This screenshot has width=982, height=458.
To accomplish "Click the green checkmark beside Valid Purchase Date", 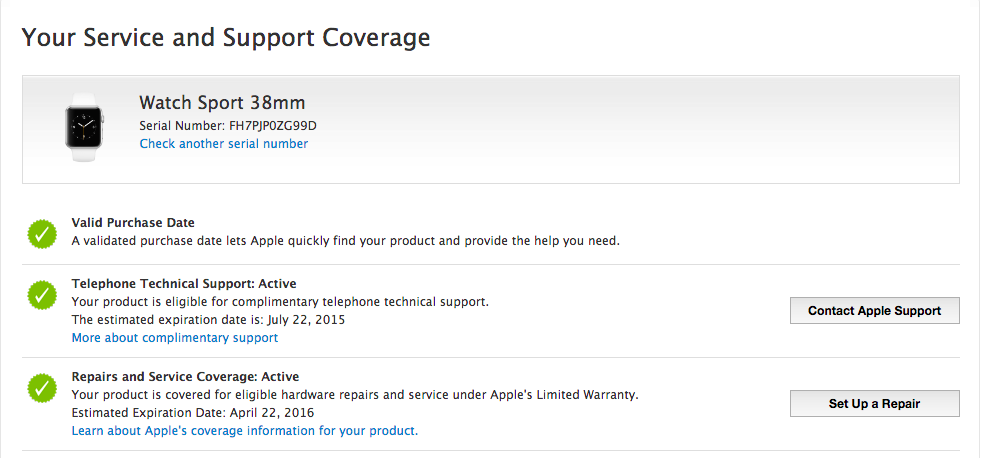I will 42,234.
